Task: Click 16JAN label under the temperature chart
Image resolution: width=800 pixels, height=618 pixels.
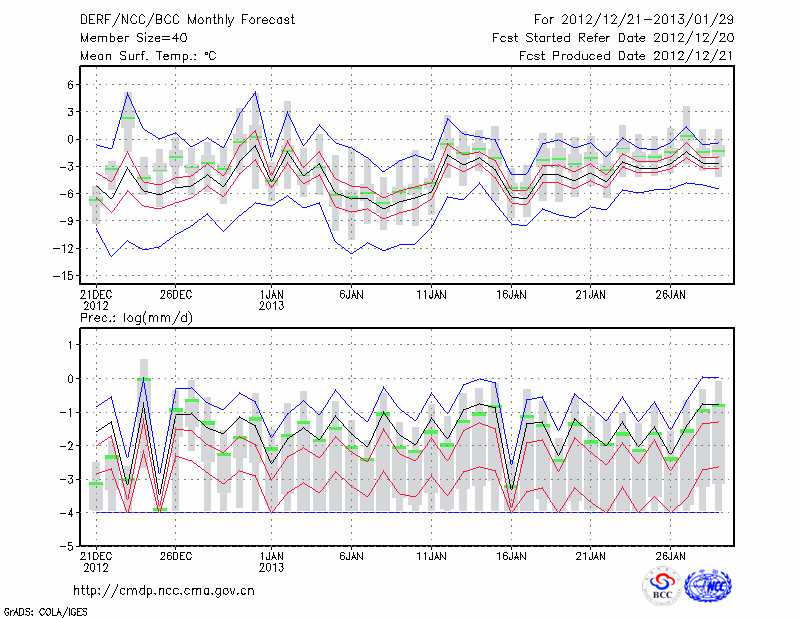Action: [511, 295]
